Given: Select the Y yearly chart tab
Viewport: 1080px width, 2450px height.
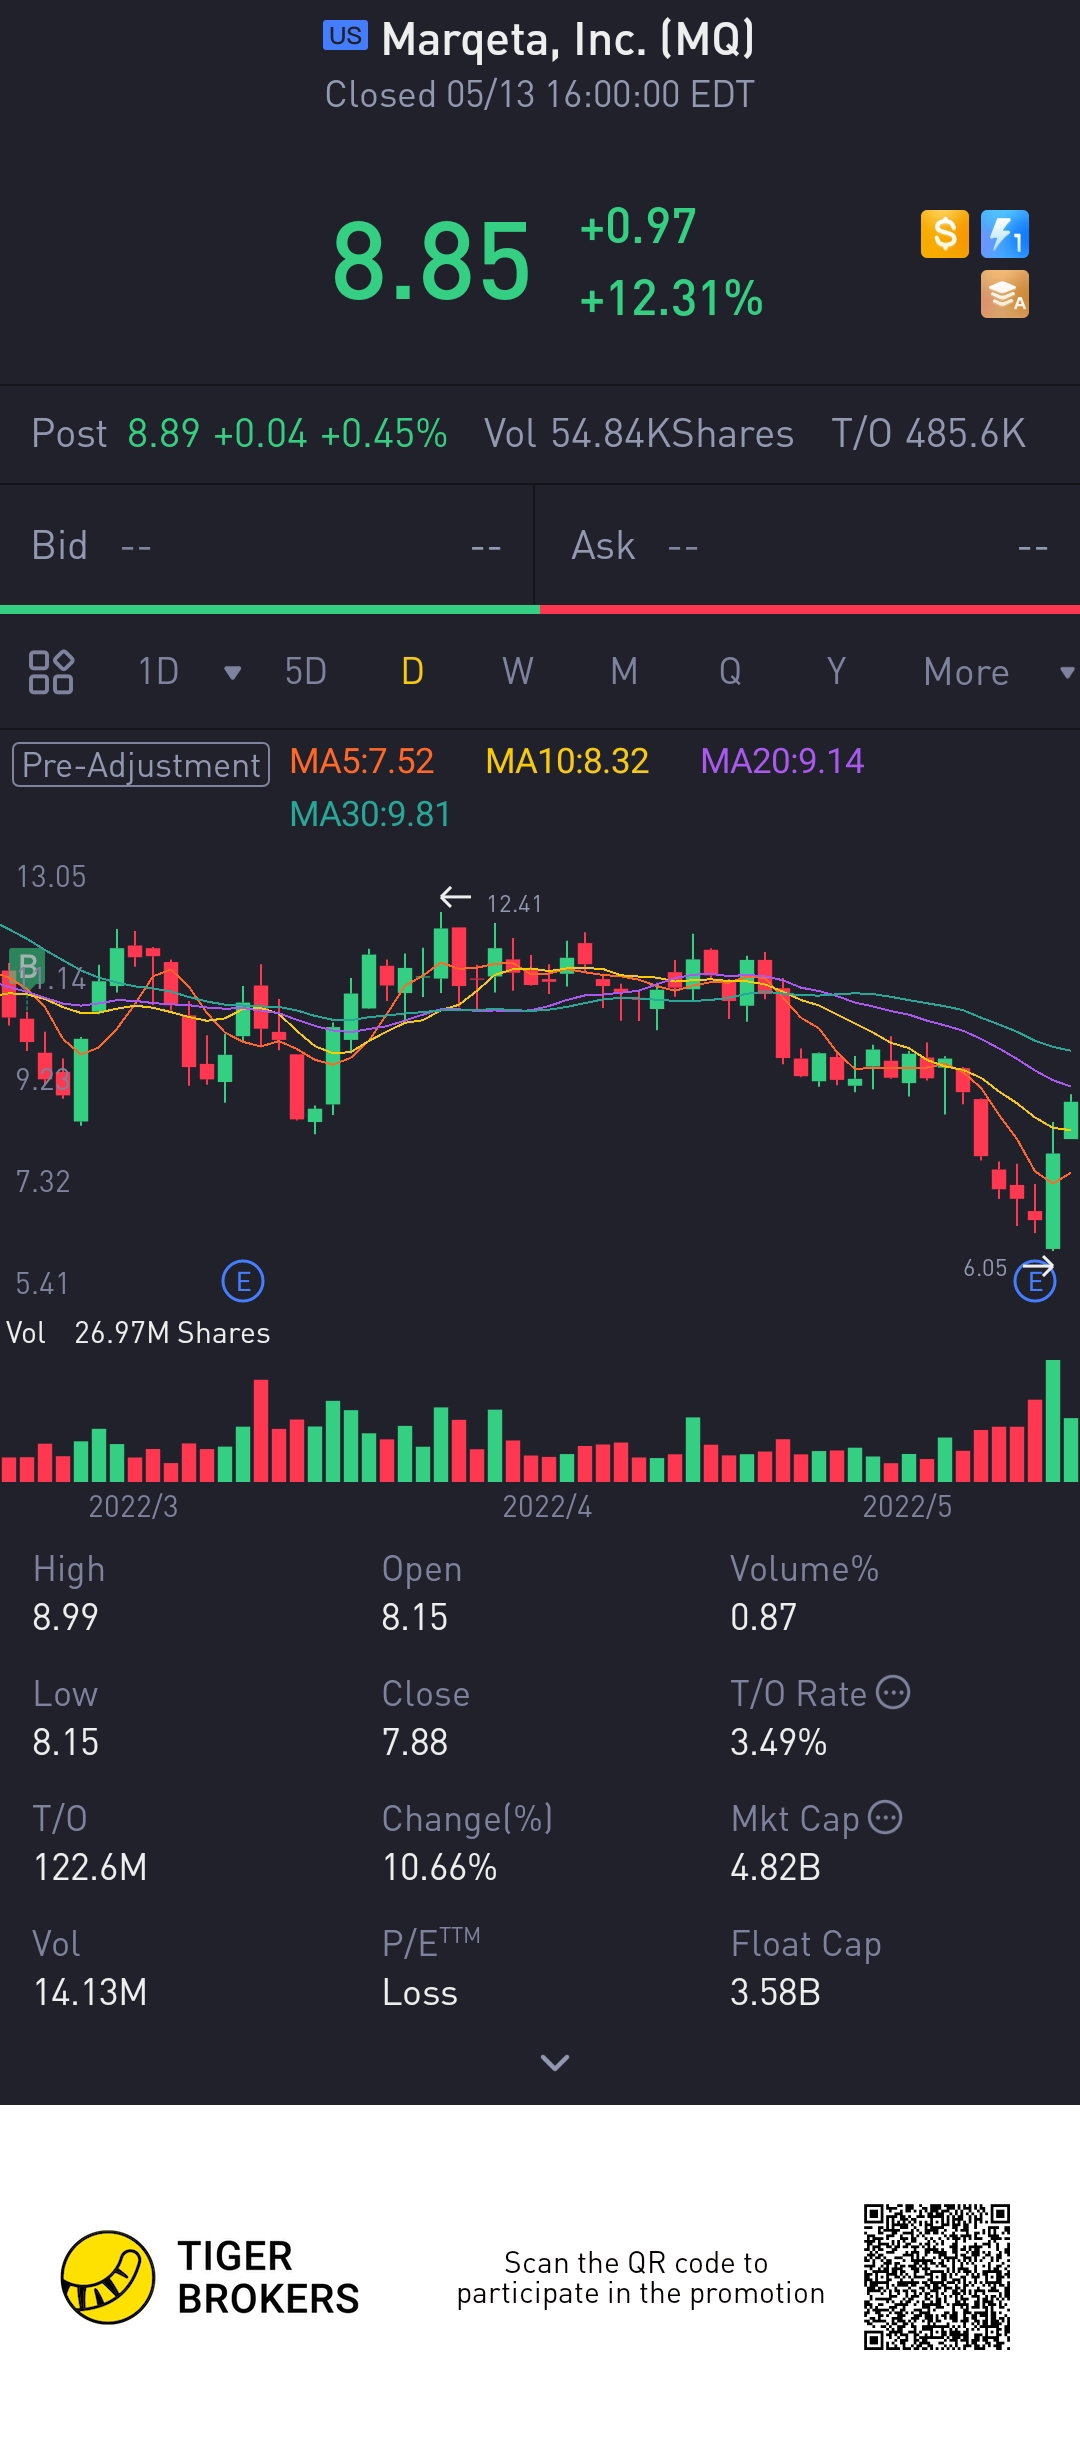Looking at the screenshot, I should pos(836,672).
